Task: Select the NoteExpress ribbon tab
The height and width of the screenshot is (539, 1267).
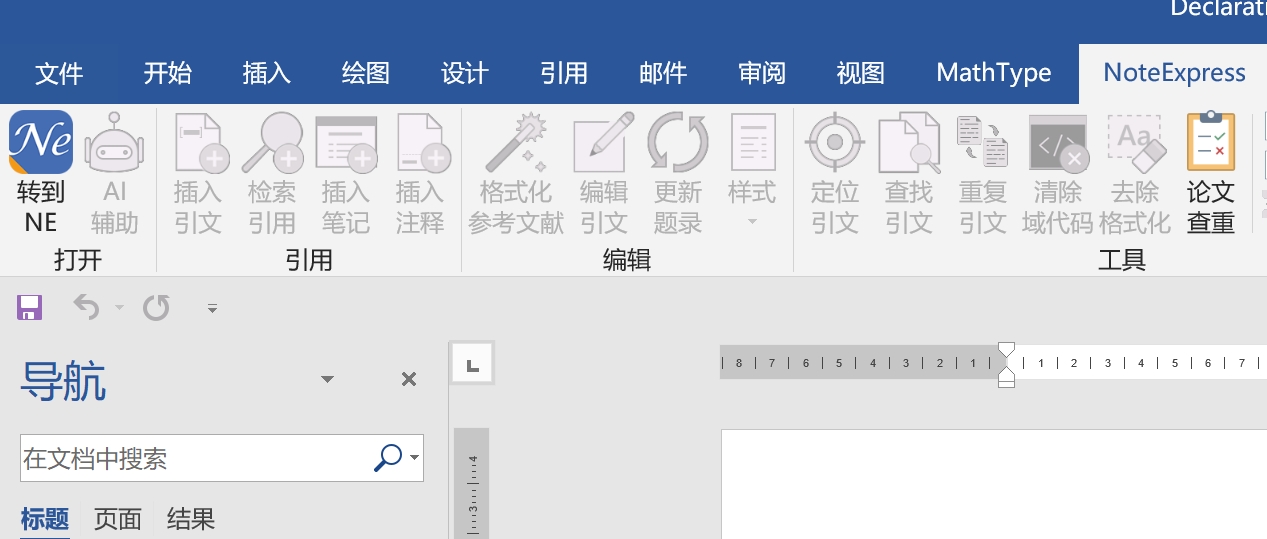Action: click(1174, 73)
